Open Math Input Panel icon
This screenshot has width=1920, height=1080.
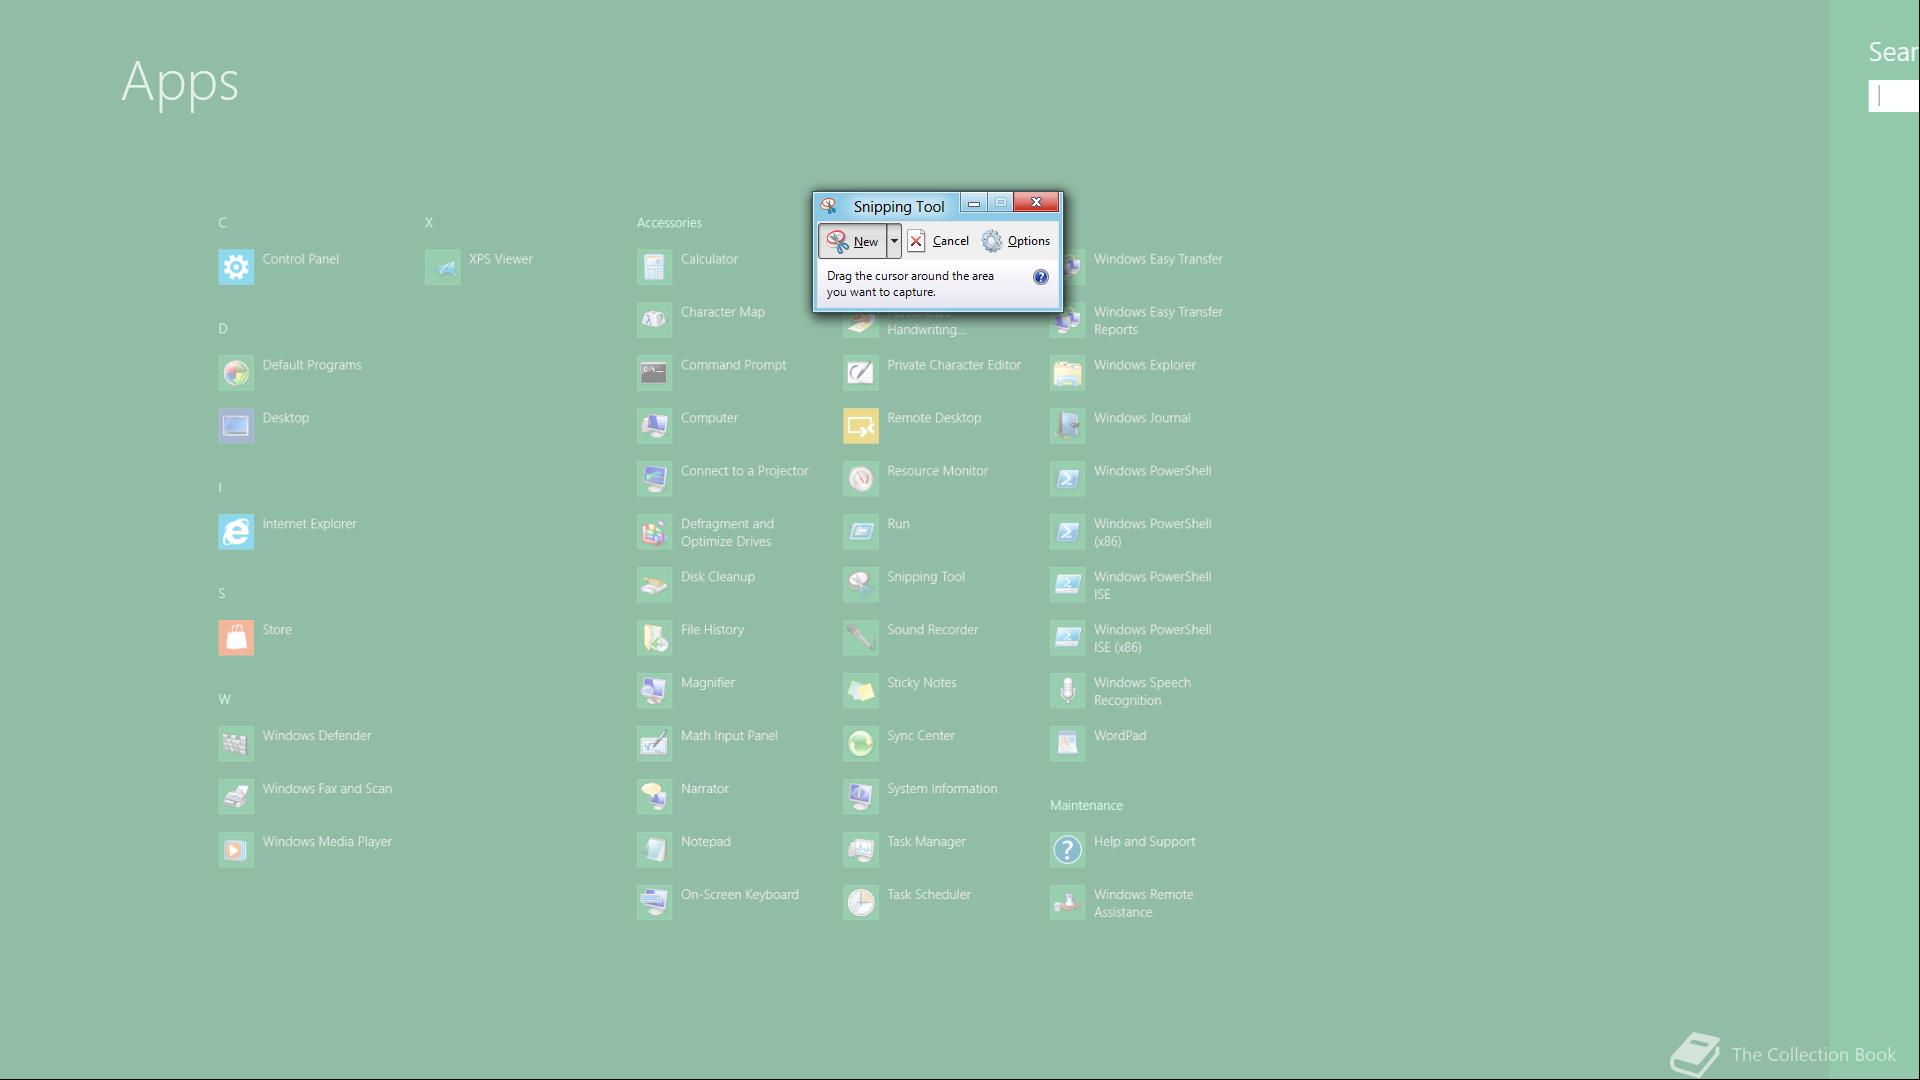[655, 744]
